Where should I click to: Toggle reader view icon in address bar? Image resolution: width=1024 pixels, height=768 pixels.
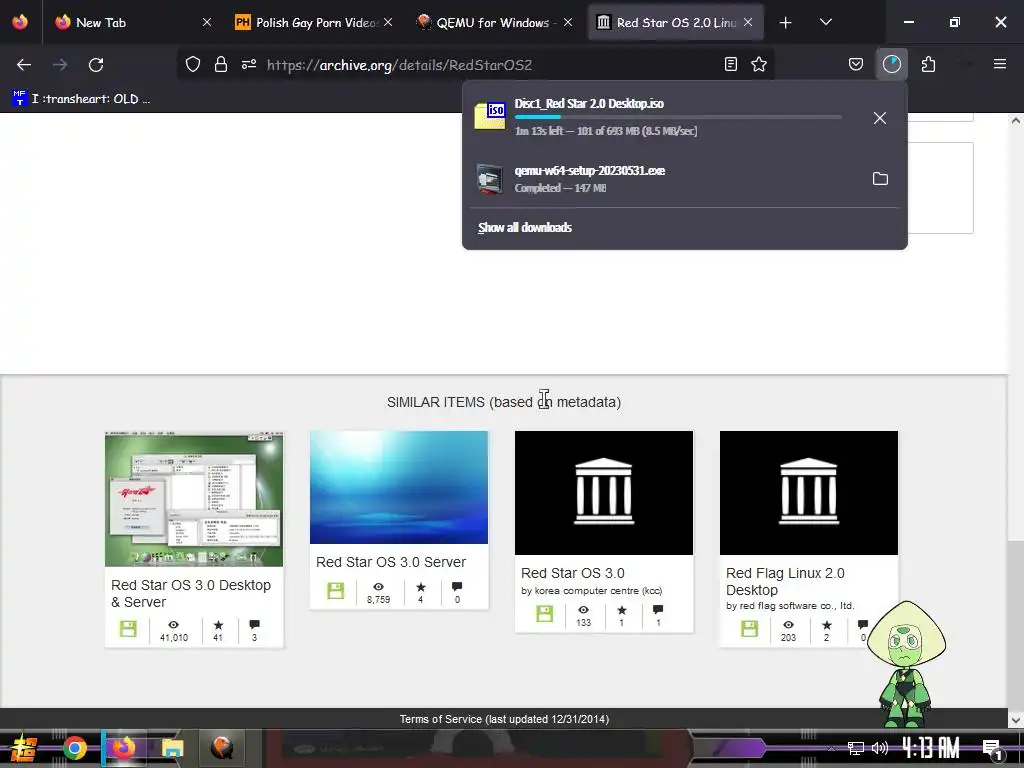click(x=731, y=64)
